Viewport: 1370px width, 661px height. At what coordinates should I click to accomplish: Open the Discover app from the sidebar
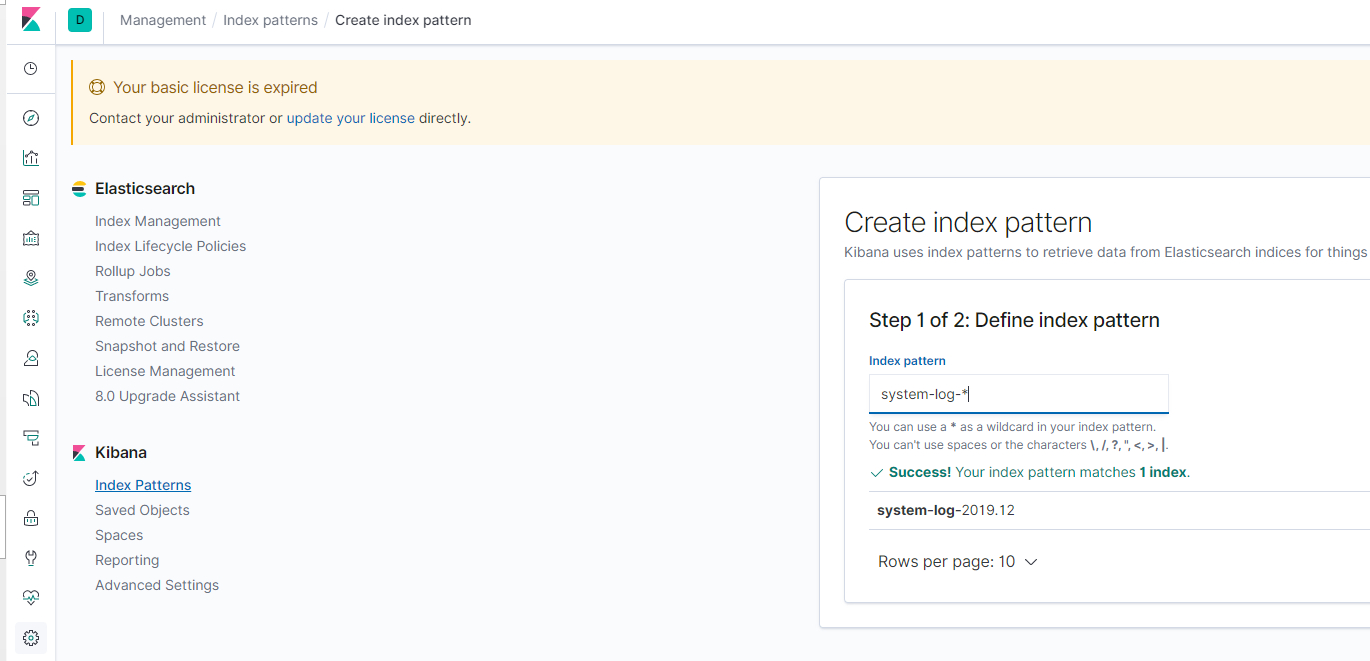click(x=30, y=117)
